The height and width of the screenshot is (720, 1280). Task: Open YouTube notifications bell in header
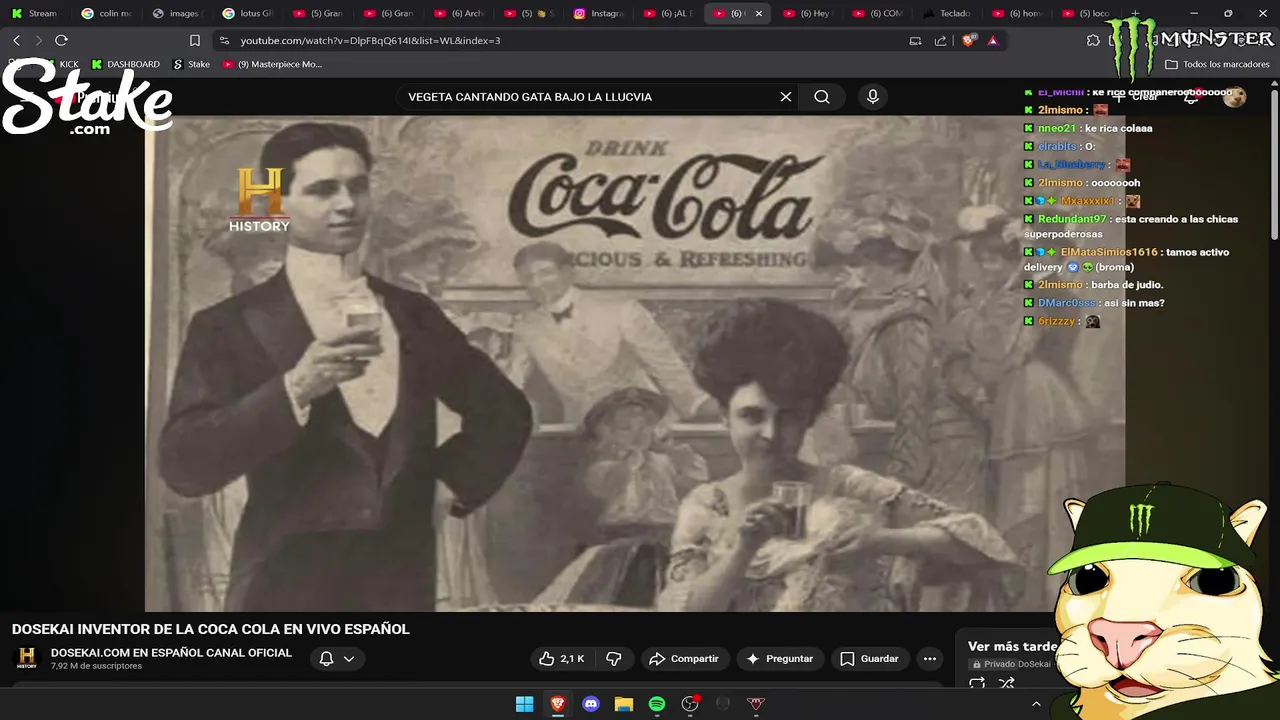pyautogui.click(x=1191, y=97)
